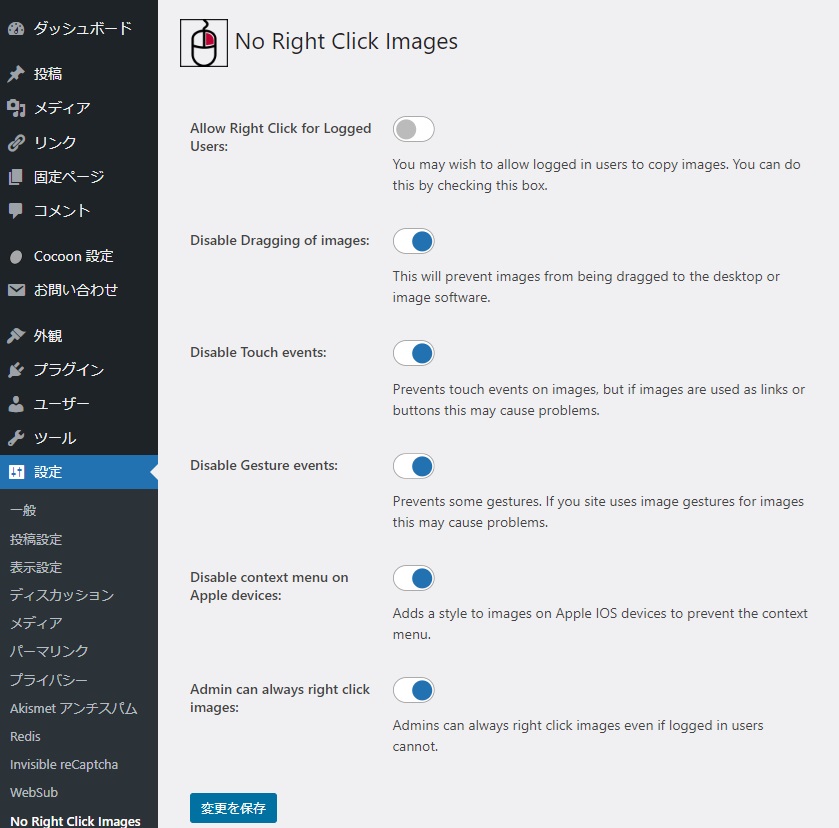839x828 pixels.
Task: Open WebSub submenu link
Action: click(34, 792)
